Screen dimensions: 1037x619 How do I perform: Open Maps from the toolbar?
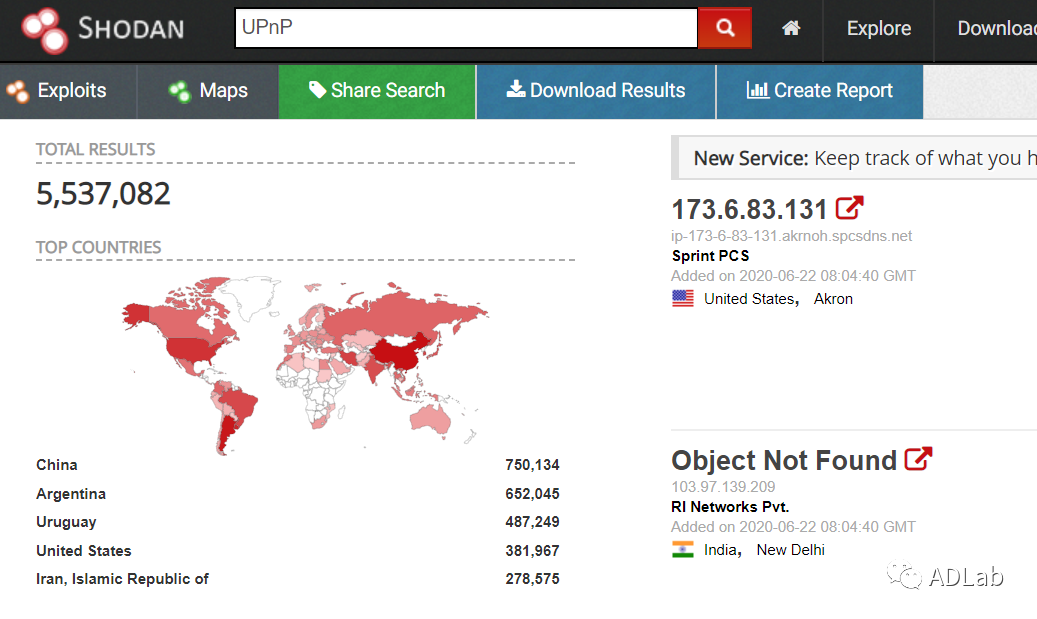[208, 91]
